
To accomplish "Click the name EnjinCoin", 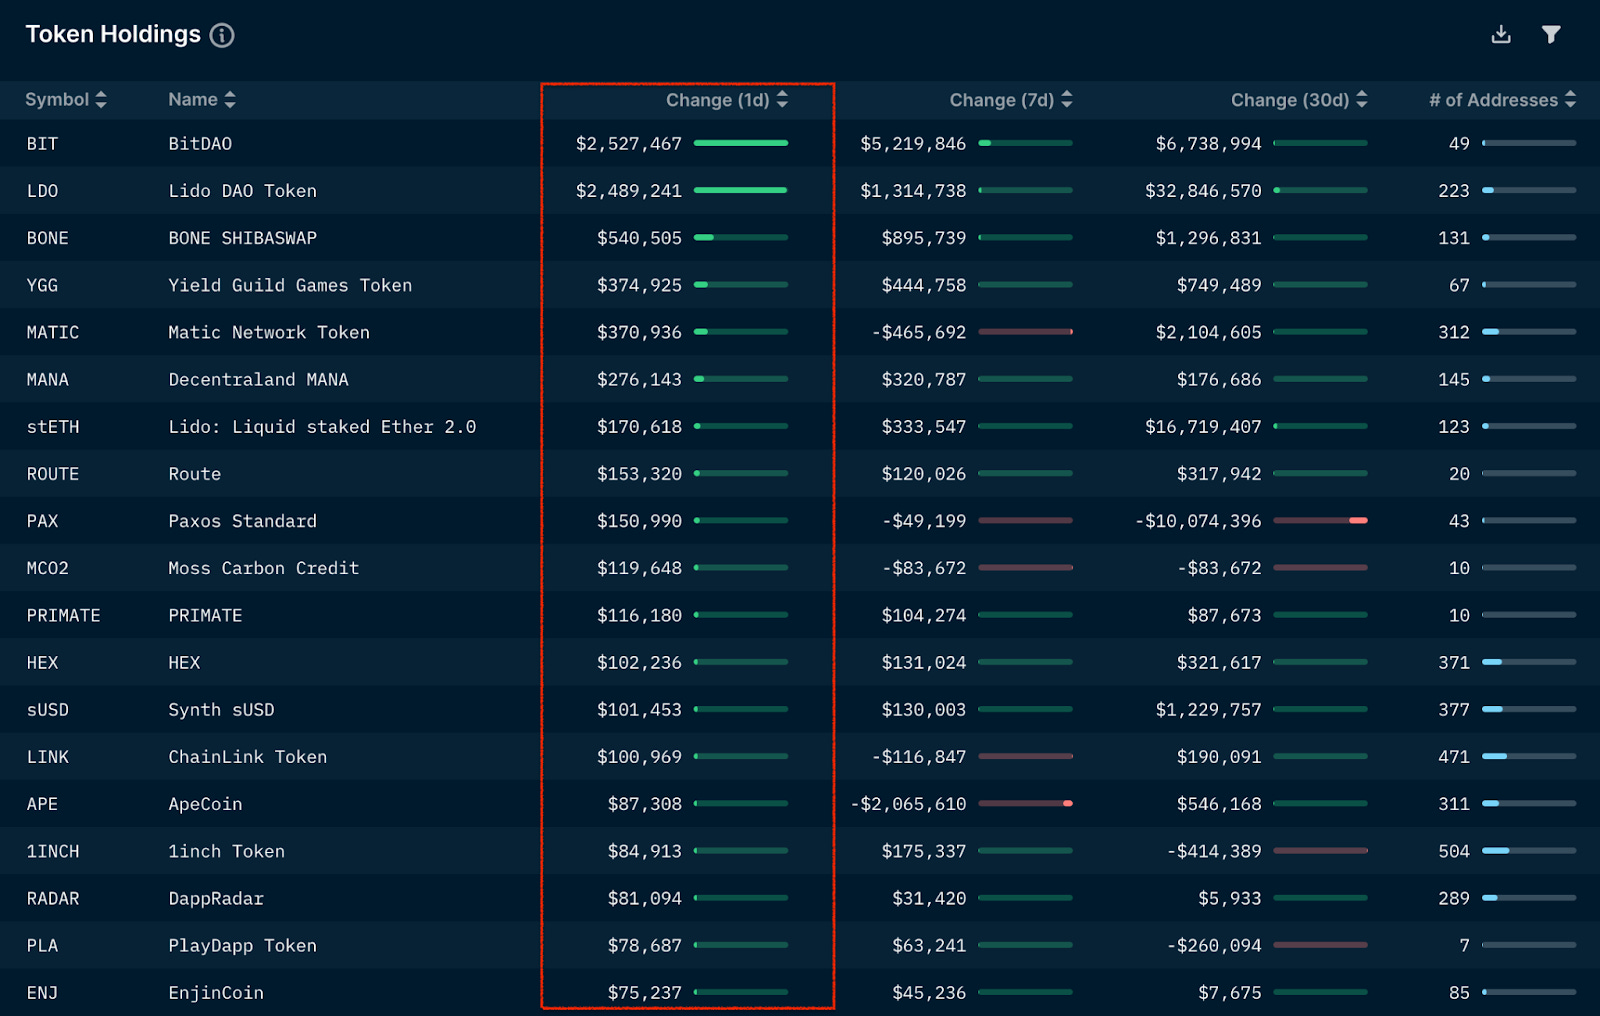I will click(x=216, y=993).
